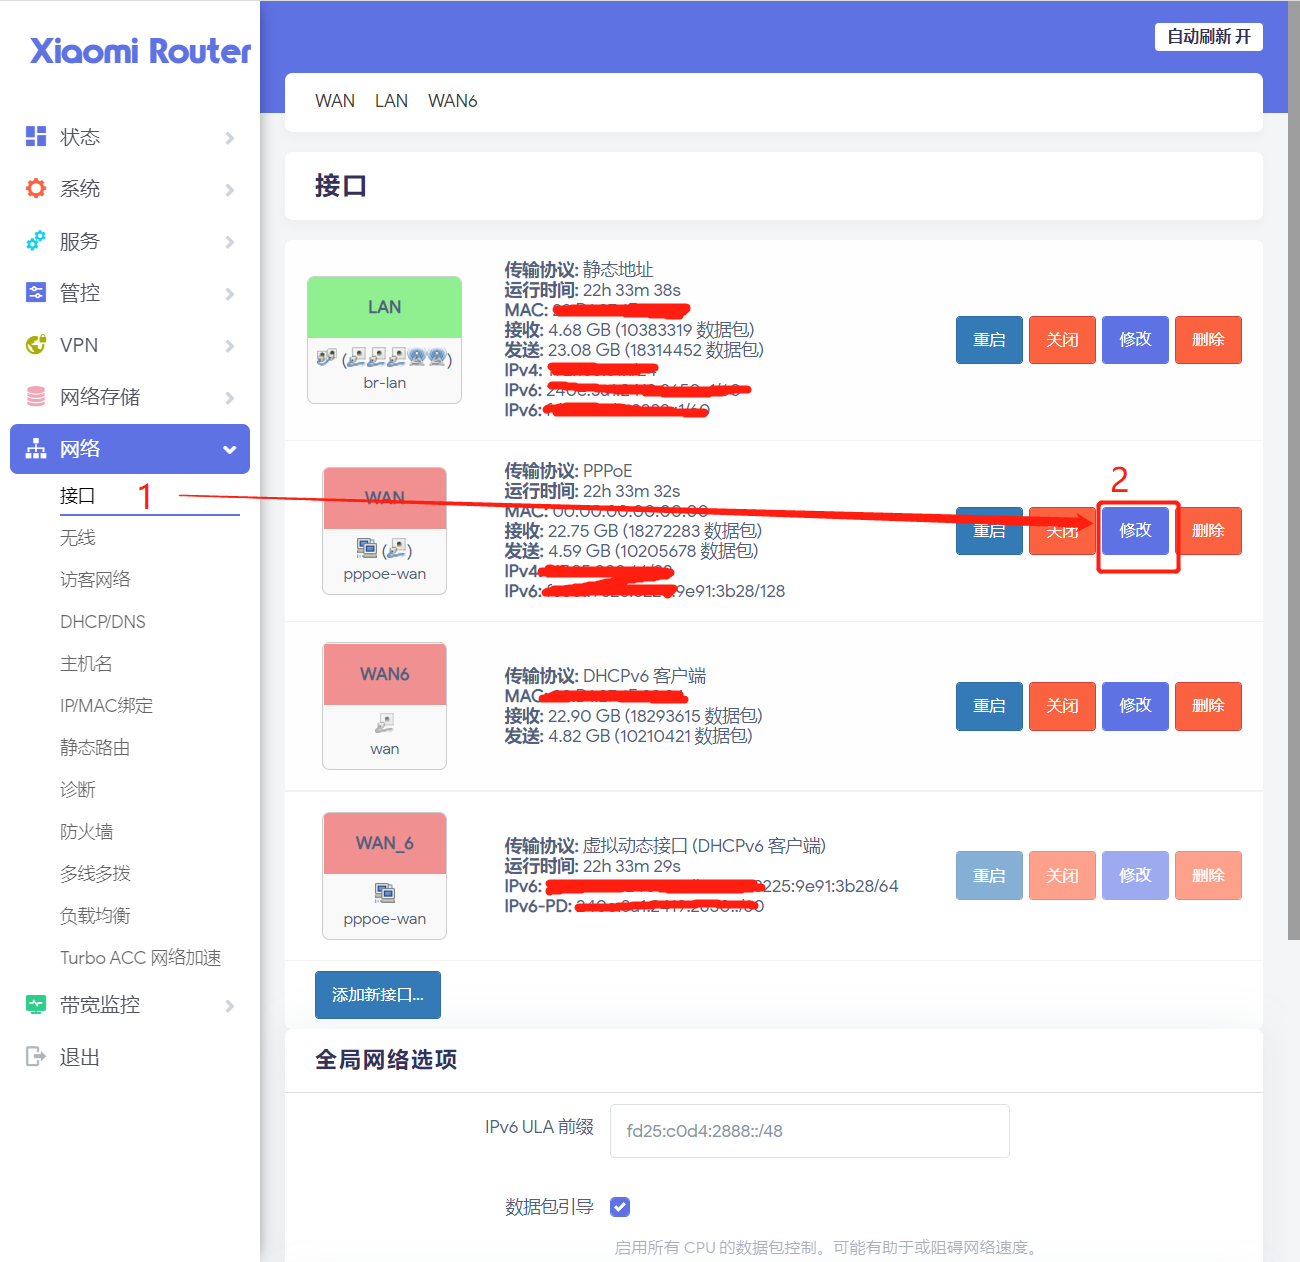Open the 静态路由 submenu item
The image size is (1300, 1262).
pos(95,748)
